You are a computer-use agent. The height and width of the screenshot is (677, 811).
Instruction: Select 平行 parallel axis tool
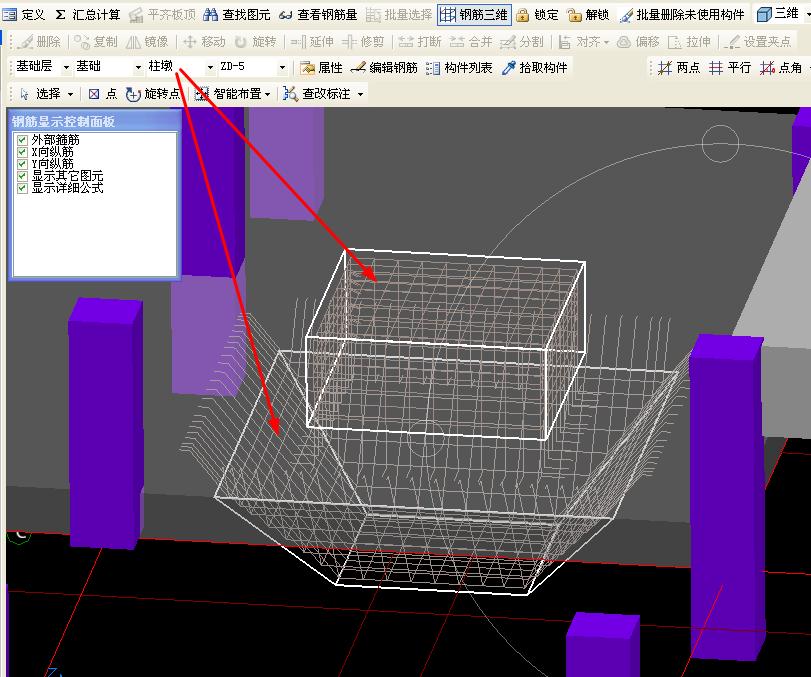[x=729, y=68]
